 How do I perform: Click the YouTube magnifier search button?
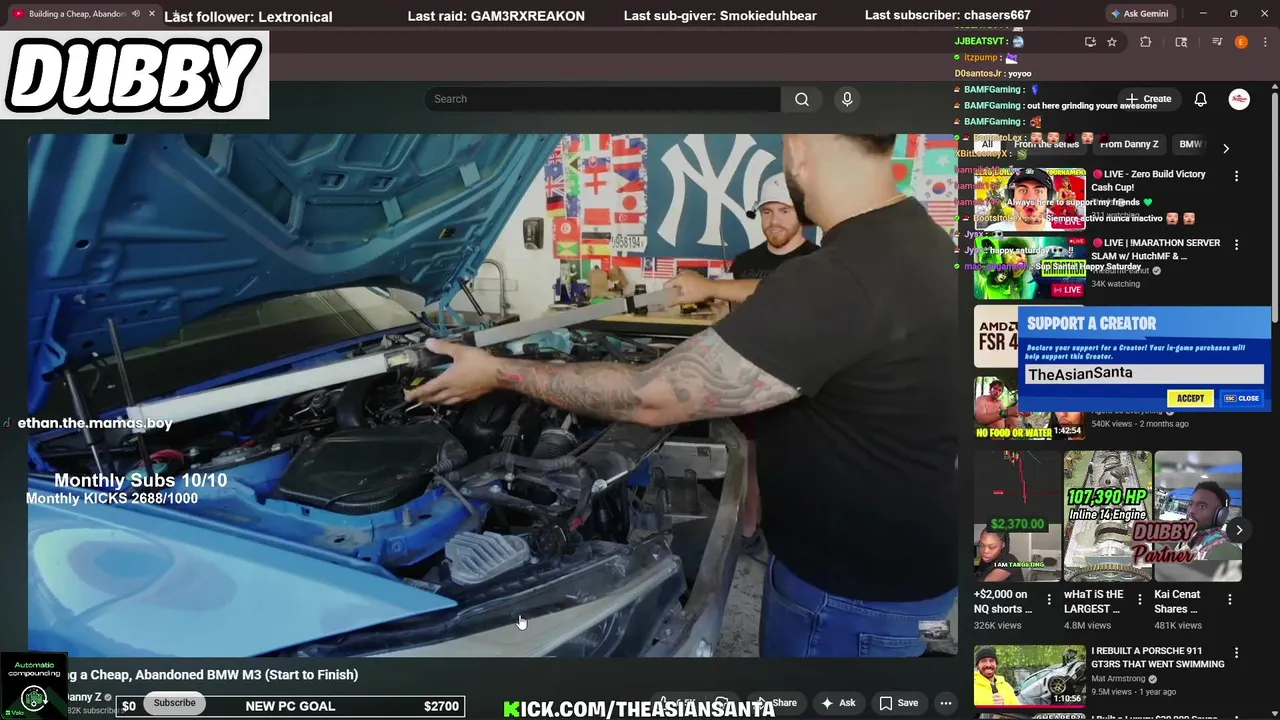[x=802, y=99]
